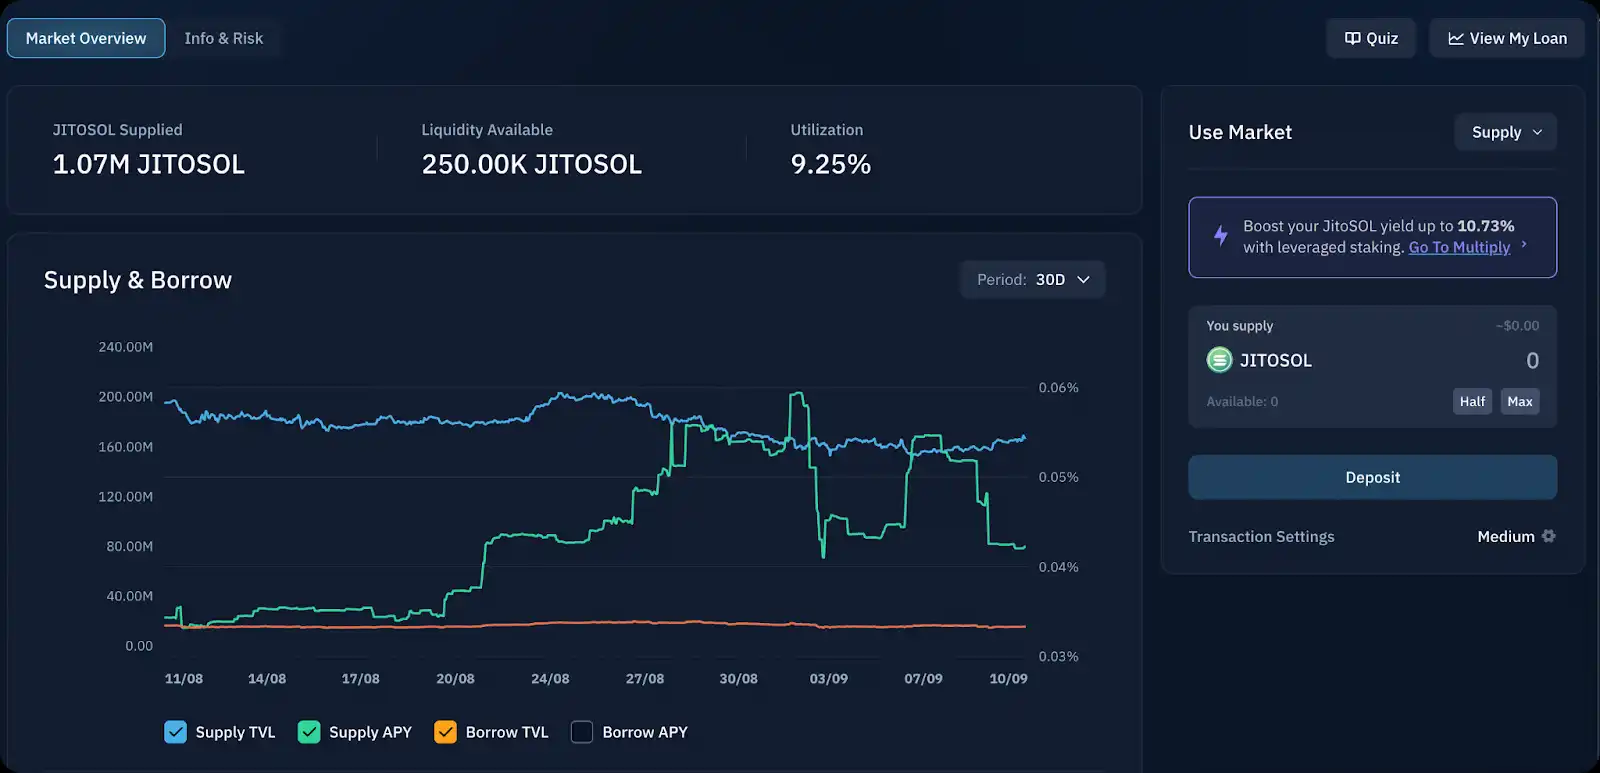The height and width of the screenshot is (773, 1600).
Task: Click the Half amount button
Action: pos(1472,401)
